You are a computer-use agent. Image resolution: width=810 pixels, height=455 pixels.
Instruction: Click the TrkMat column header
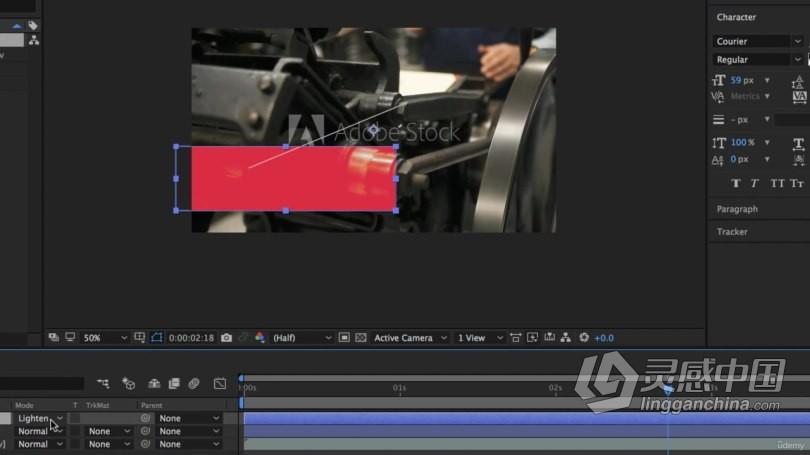point(98,405)
